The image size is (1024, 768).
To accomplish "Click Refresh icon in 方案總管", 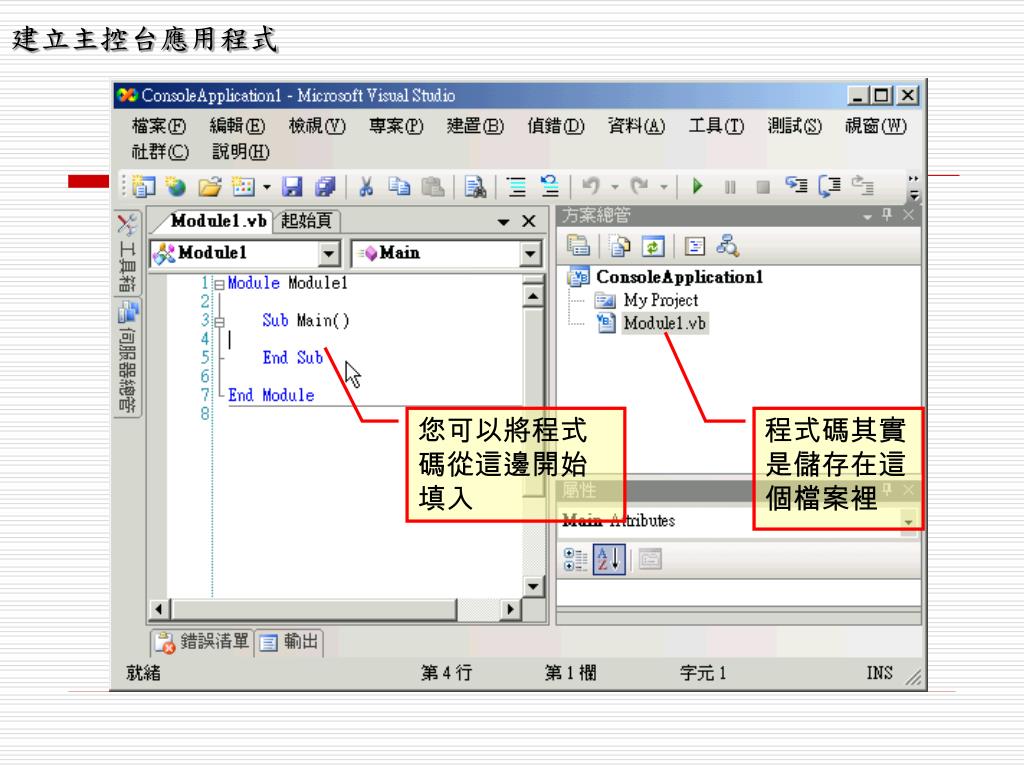I will [x=652, y=246].
